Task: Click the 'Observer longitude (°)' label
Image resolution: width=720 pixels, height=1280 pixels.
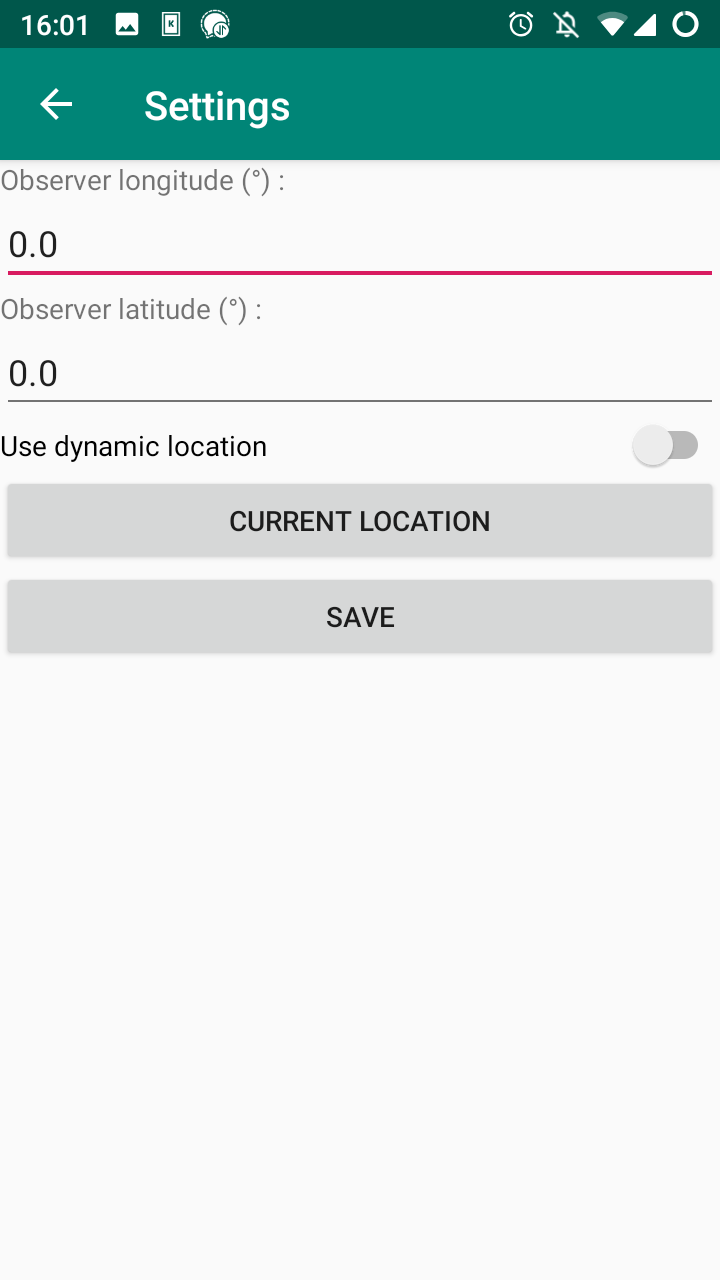Action: 142,181
